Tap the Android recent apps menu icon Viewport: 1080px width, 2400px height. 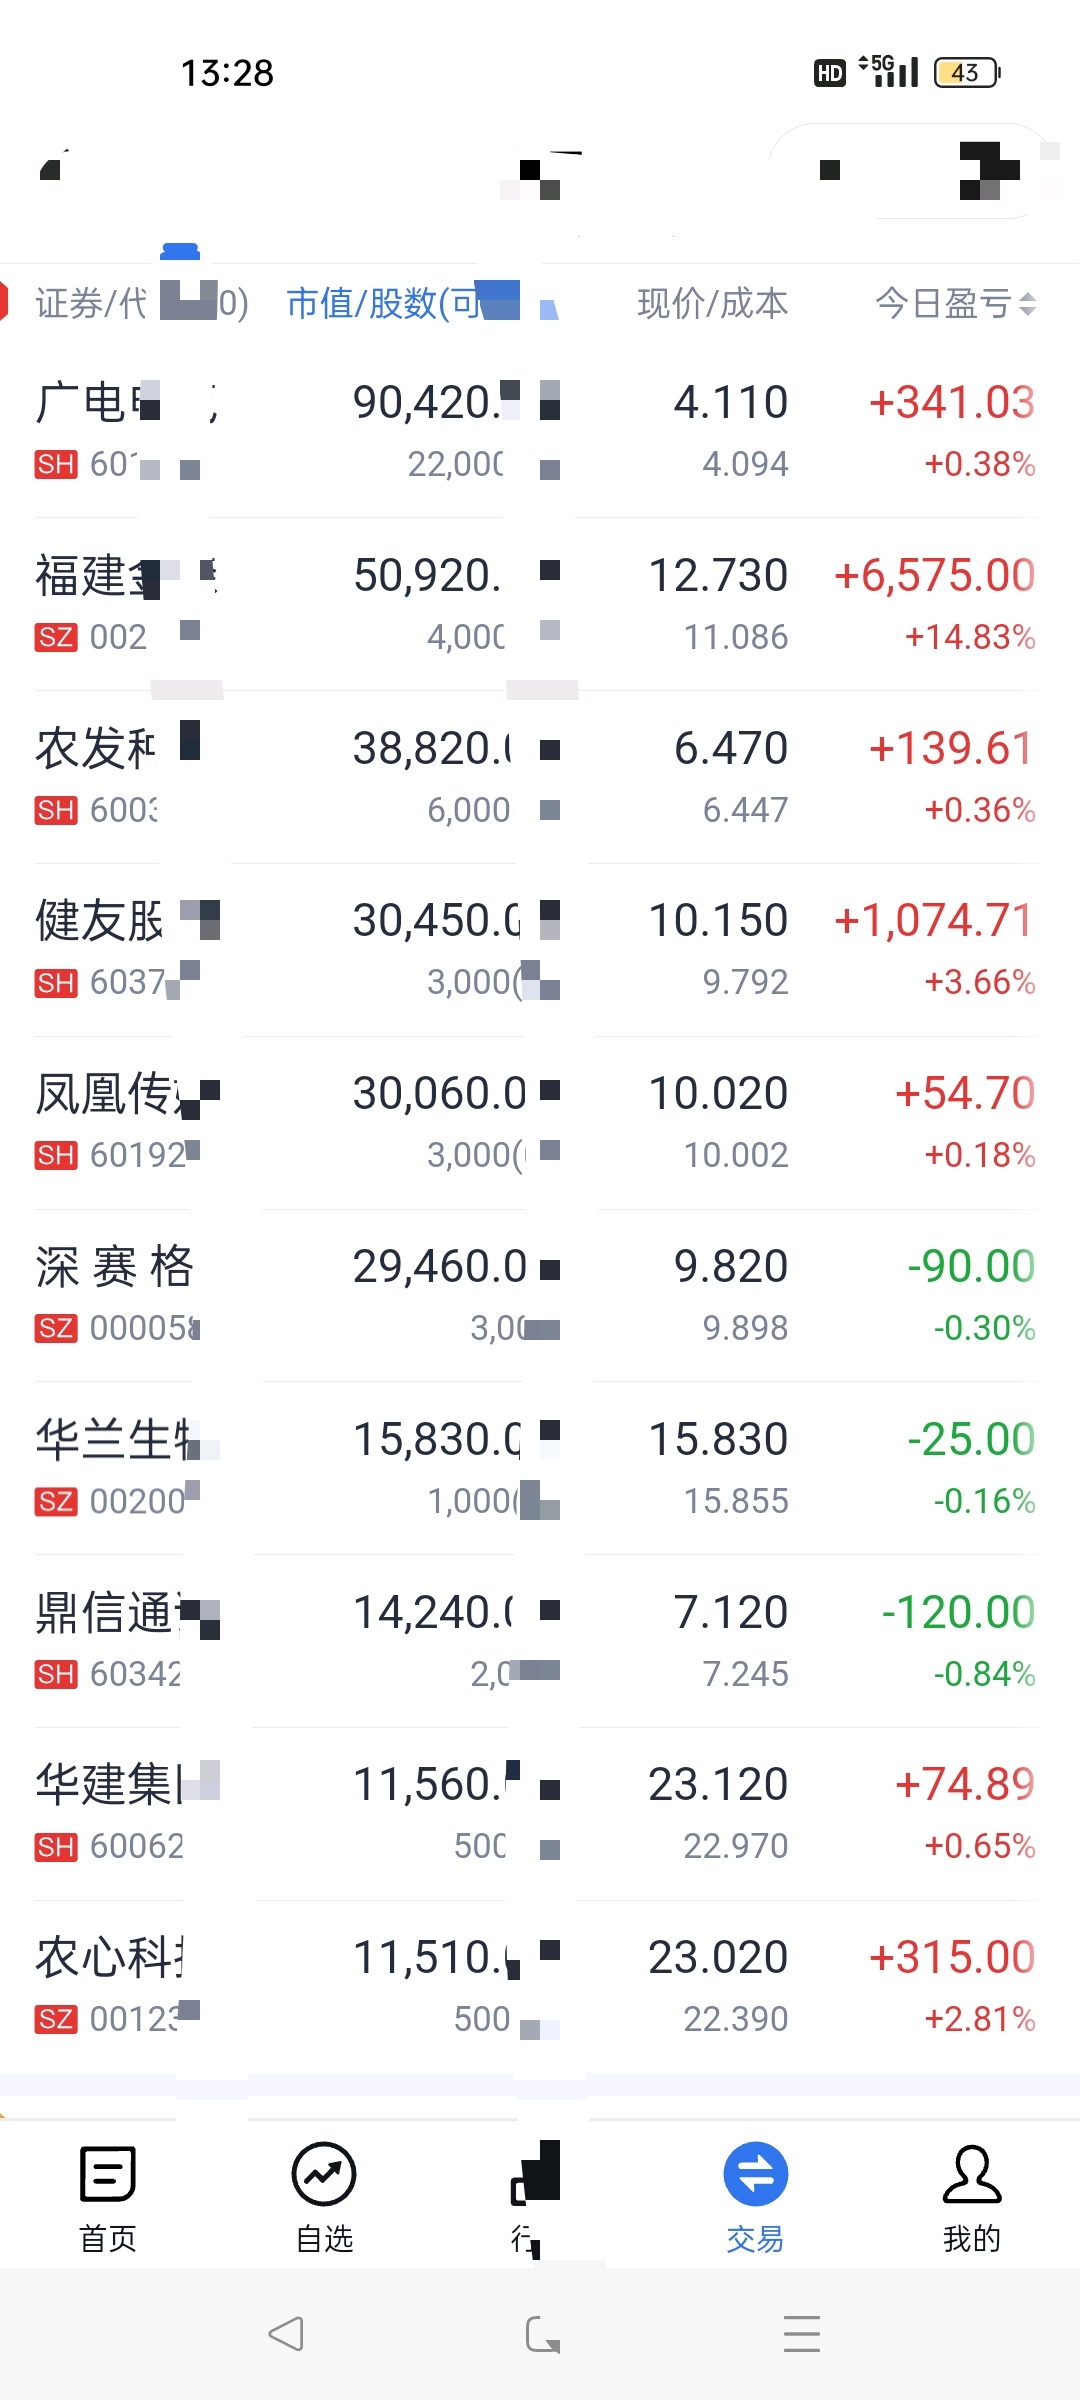802,2334
